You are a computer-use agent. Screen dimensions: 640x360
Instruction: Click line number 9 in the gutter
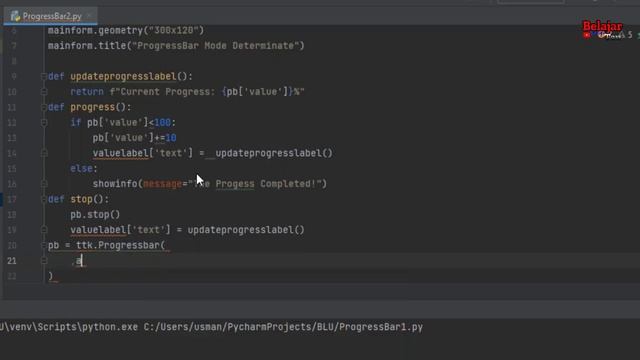click(x=14, y=76)
